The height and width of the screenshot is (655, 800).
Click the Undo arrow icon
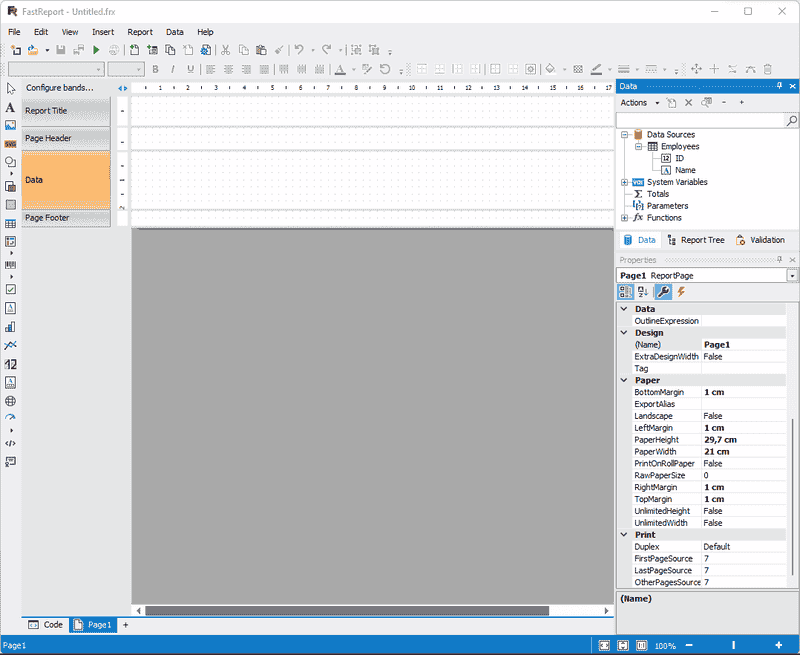(x=299, y=50)
